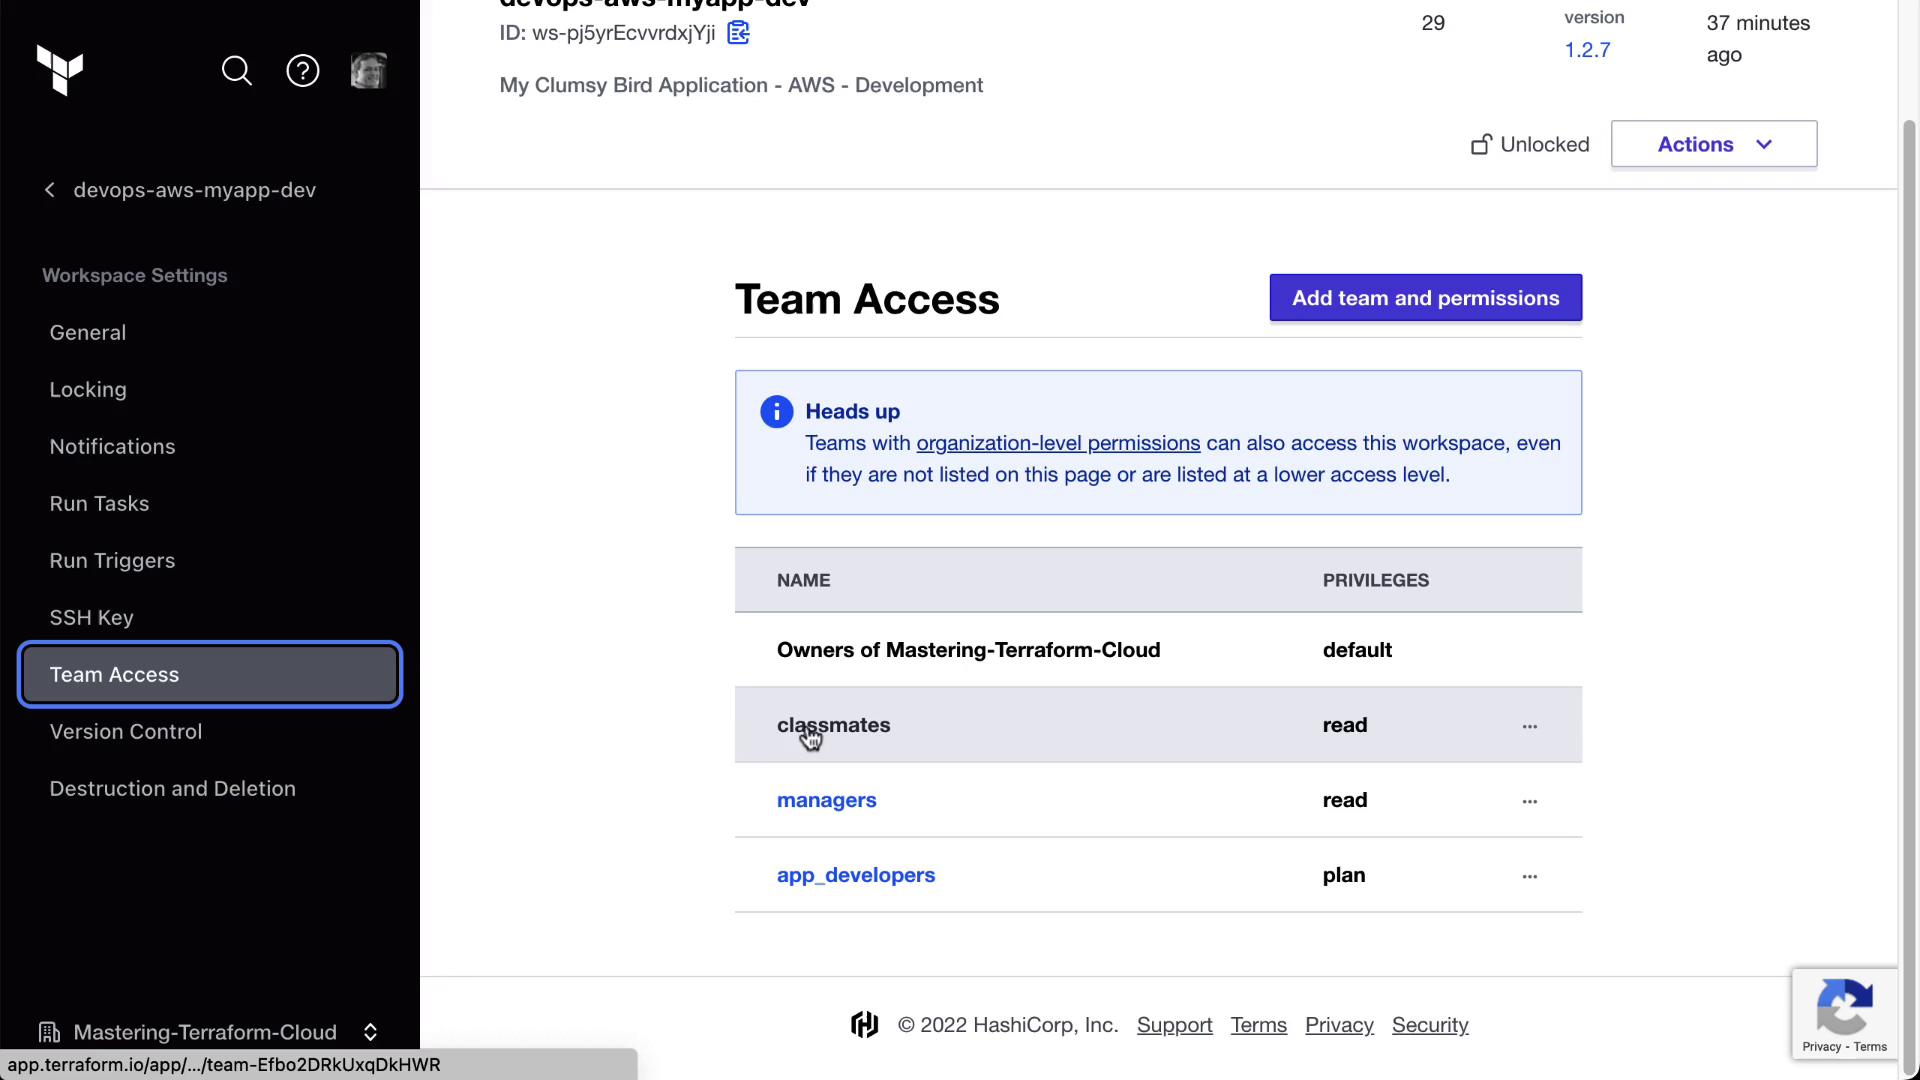Open the managers team link
Image resolution: width=1920 pixels, height=1080 pixels.
pos(826,800)
